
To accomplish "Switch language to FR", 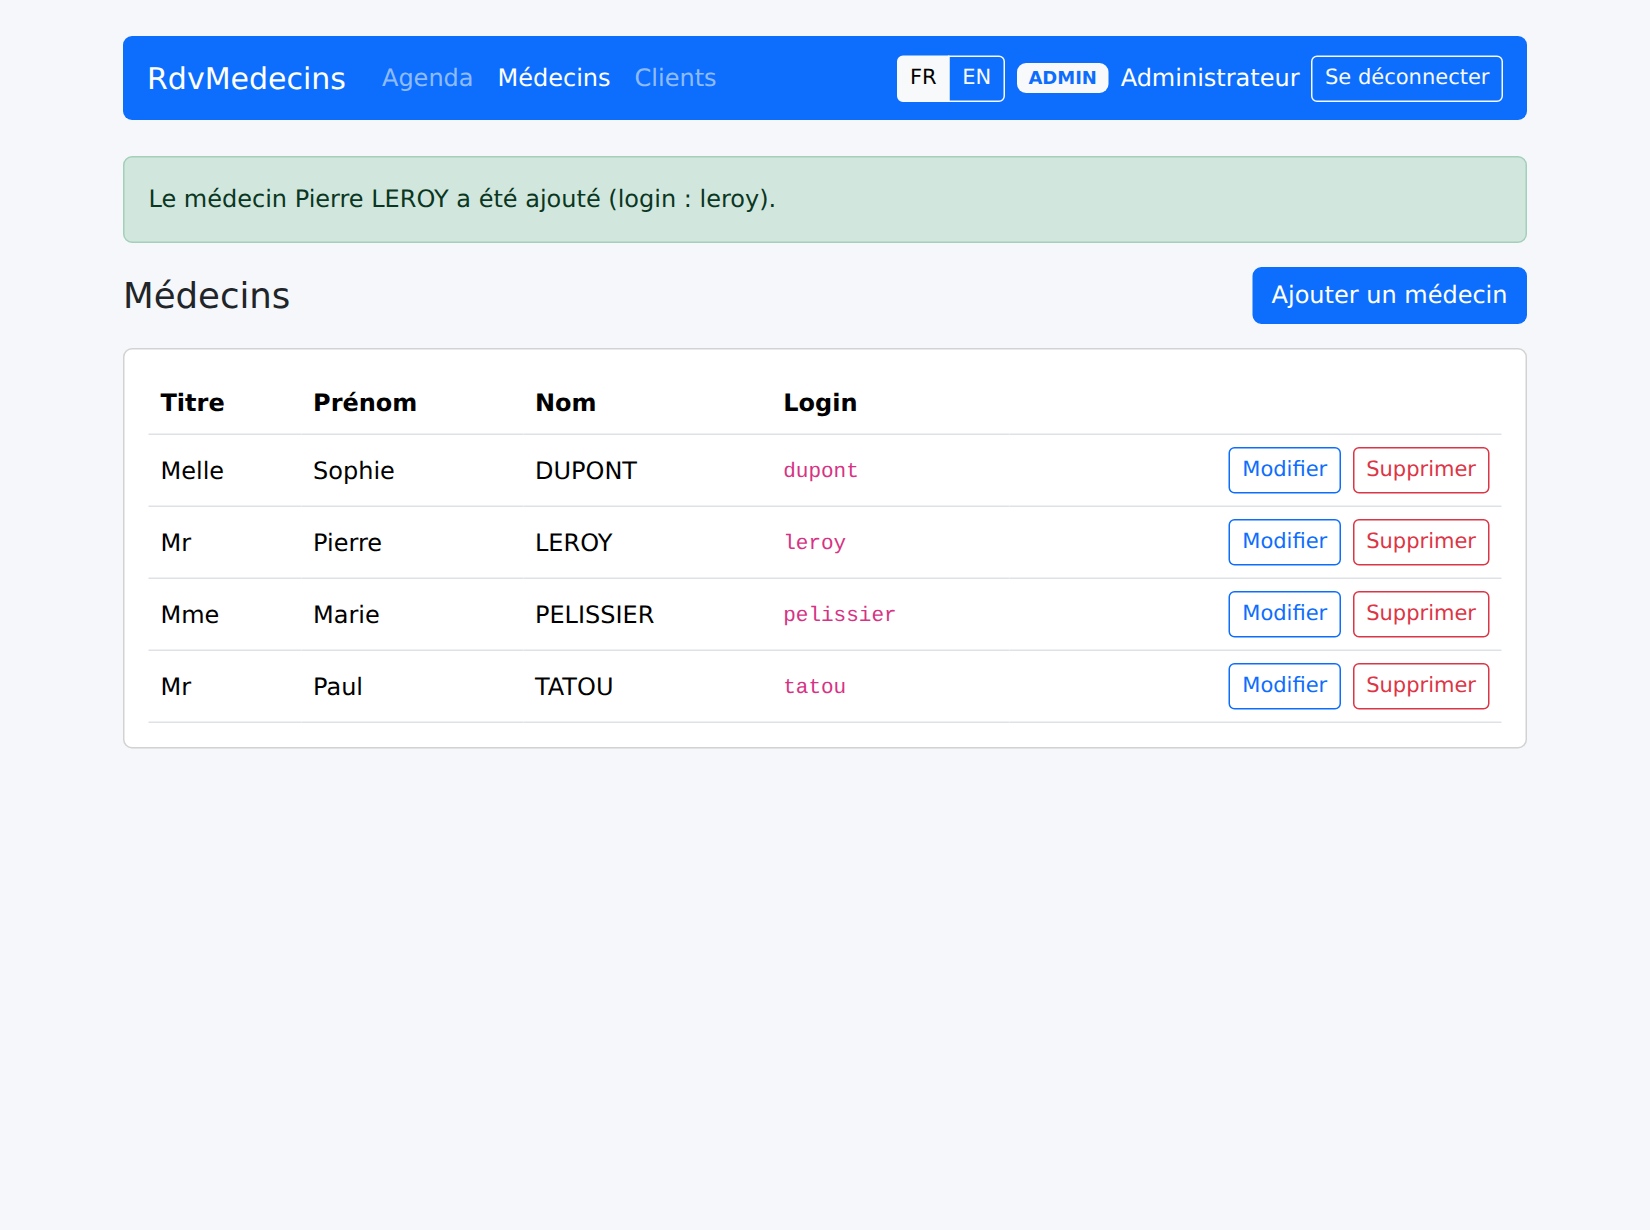I will (923, 78).
